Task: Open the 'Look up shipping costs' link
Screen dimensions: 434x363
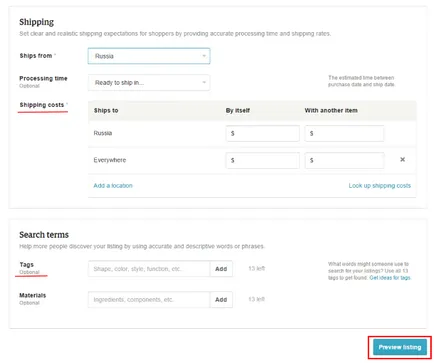Action: tap(380, 186)
